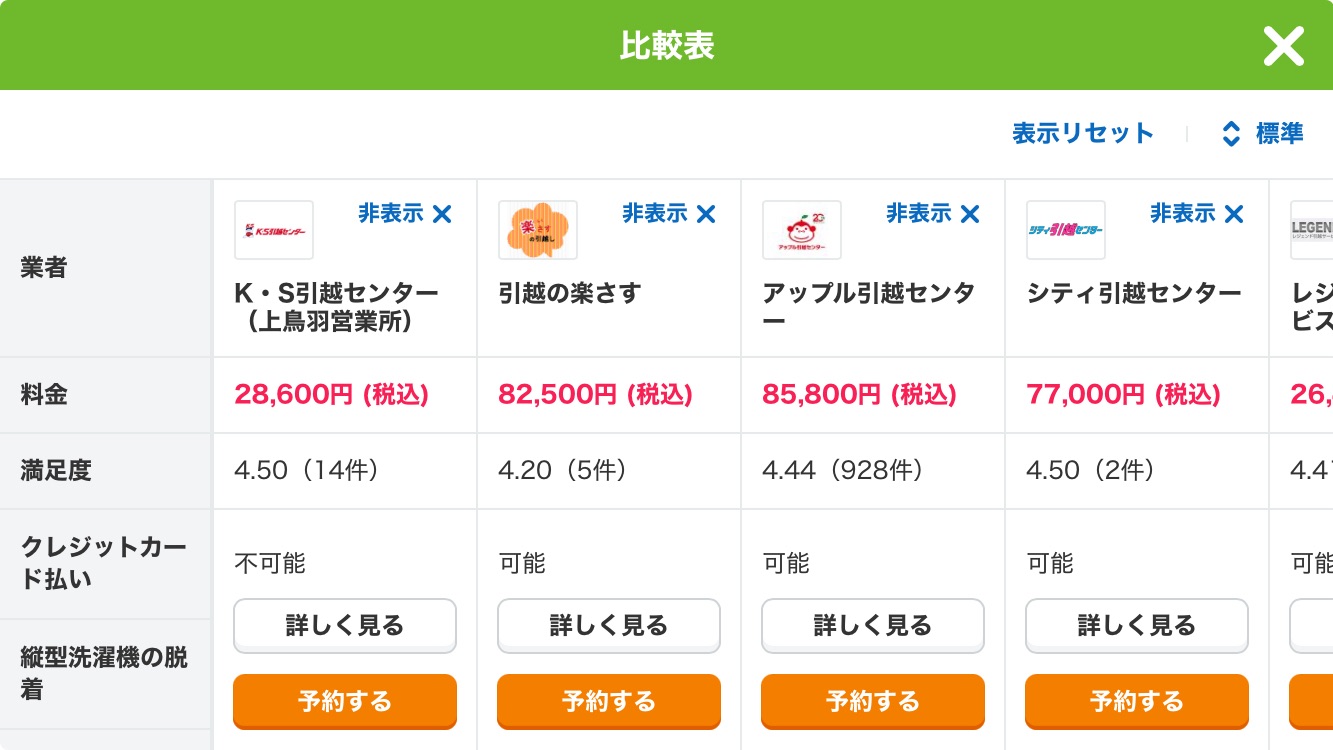The height and width of the screenshot is (750, 1333).
Task: Close the comparison table with the X icon
Action: click(x=1283, y=46)
